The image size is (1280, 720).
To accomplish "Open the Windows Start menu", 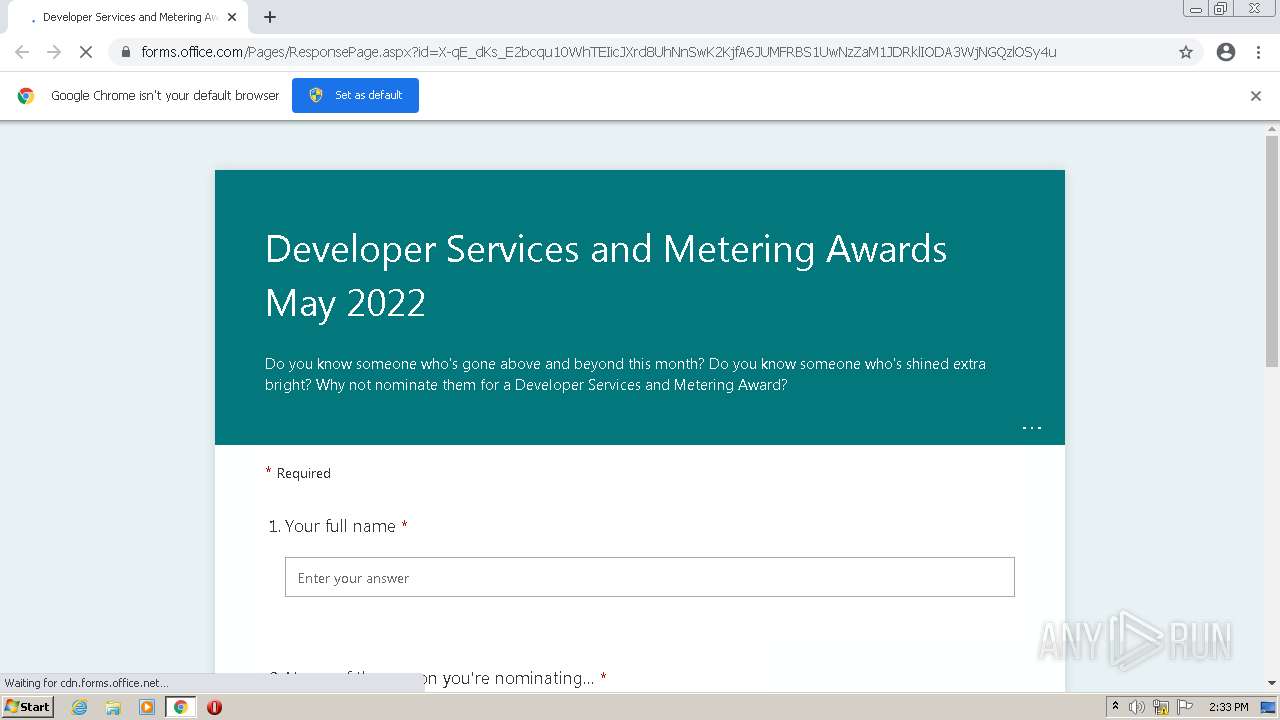I will [x=28, y=707].
